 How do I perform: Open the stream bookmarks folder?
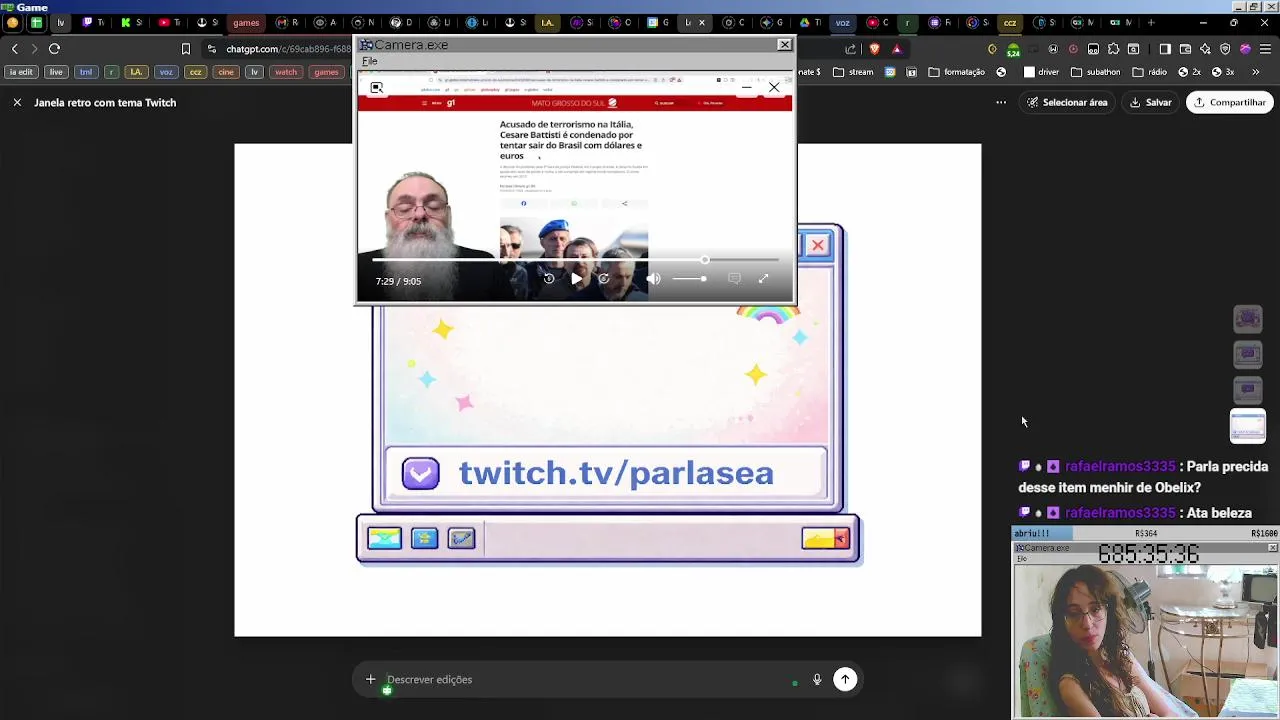click(x=853, y=72)
